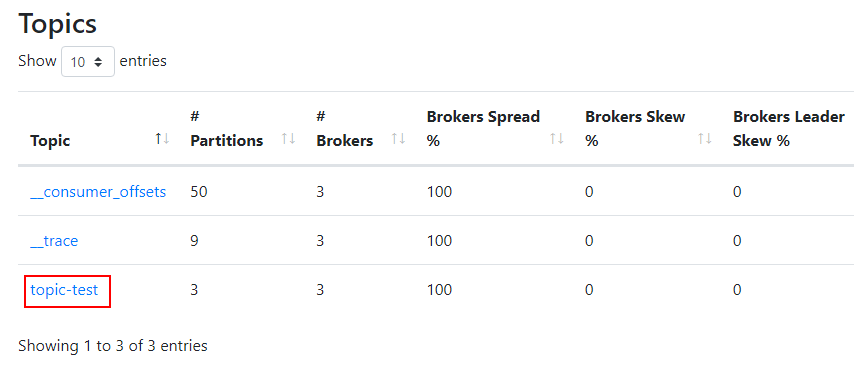The image size is (854, 371).
Task: Click the Brokers Skew % header text
Action: point(635,129)
